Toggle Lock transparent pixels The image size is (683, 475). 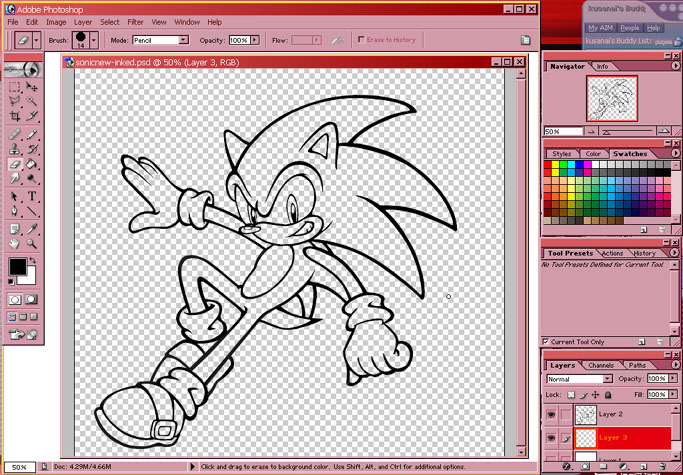click(571, 395)
